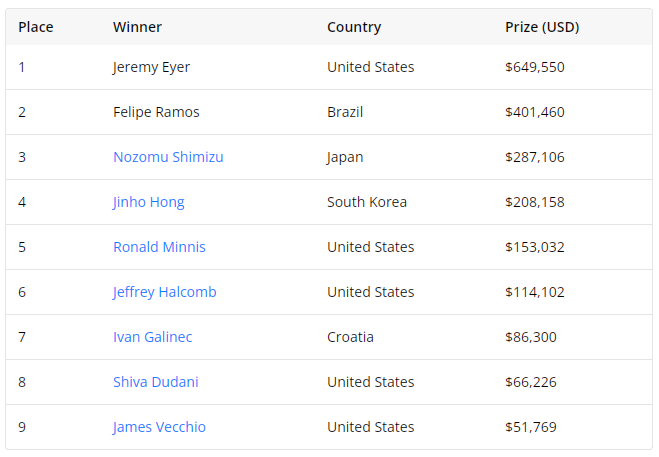This screenshot has width=659, height=457.
Task: Click the Winner column header
Action: point(137,27)
